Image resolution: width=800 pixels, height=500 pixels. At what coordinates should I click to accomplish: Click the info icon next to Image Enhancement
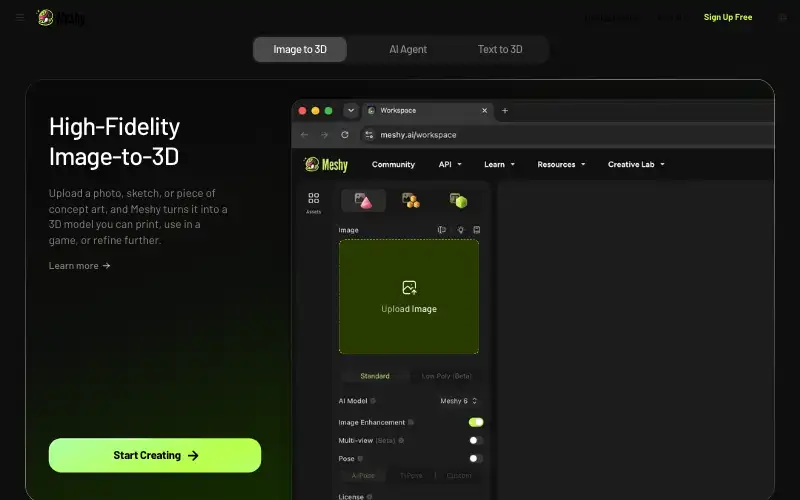(411, 422)
